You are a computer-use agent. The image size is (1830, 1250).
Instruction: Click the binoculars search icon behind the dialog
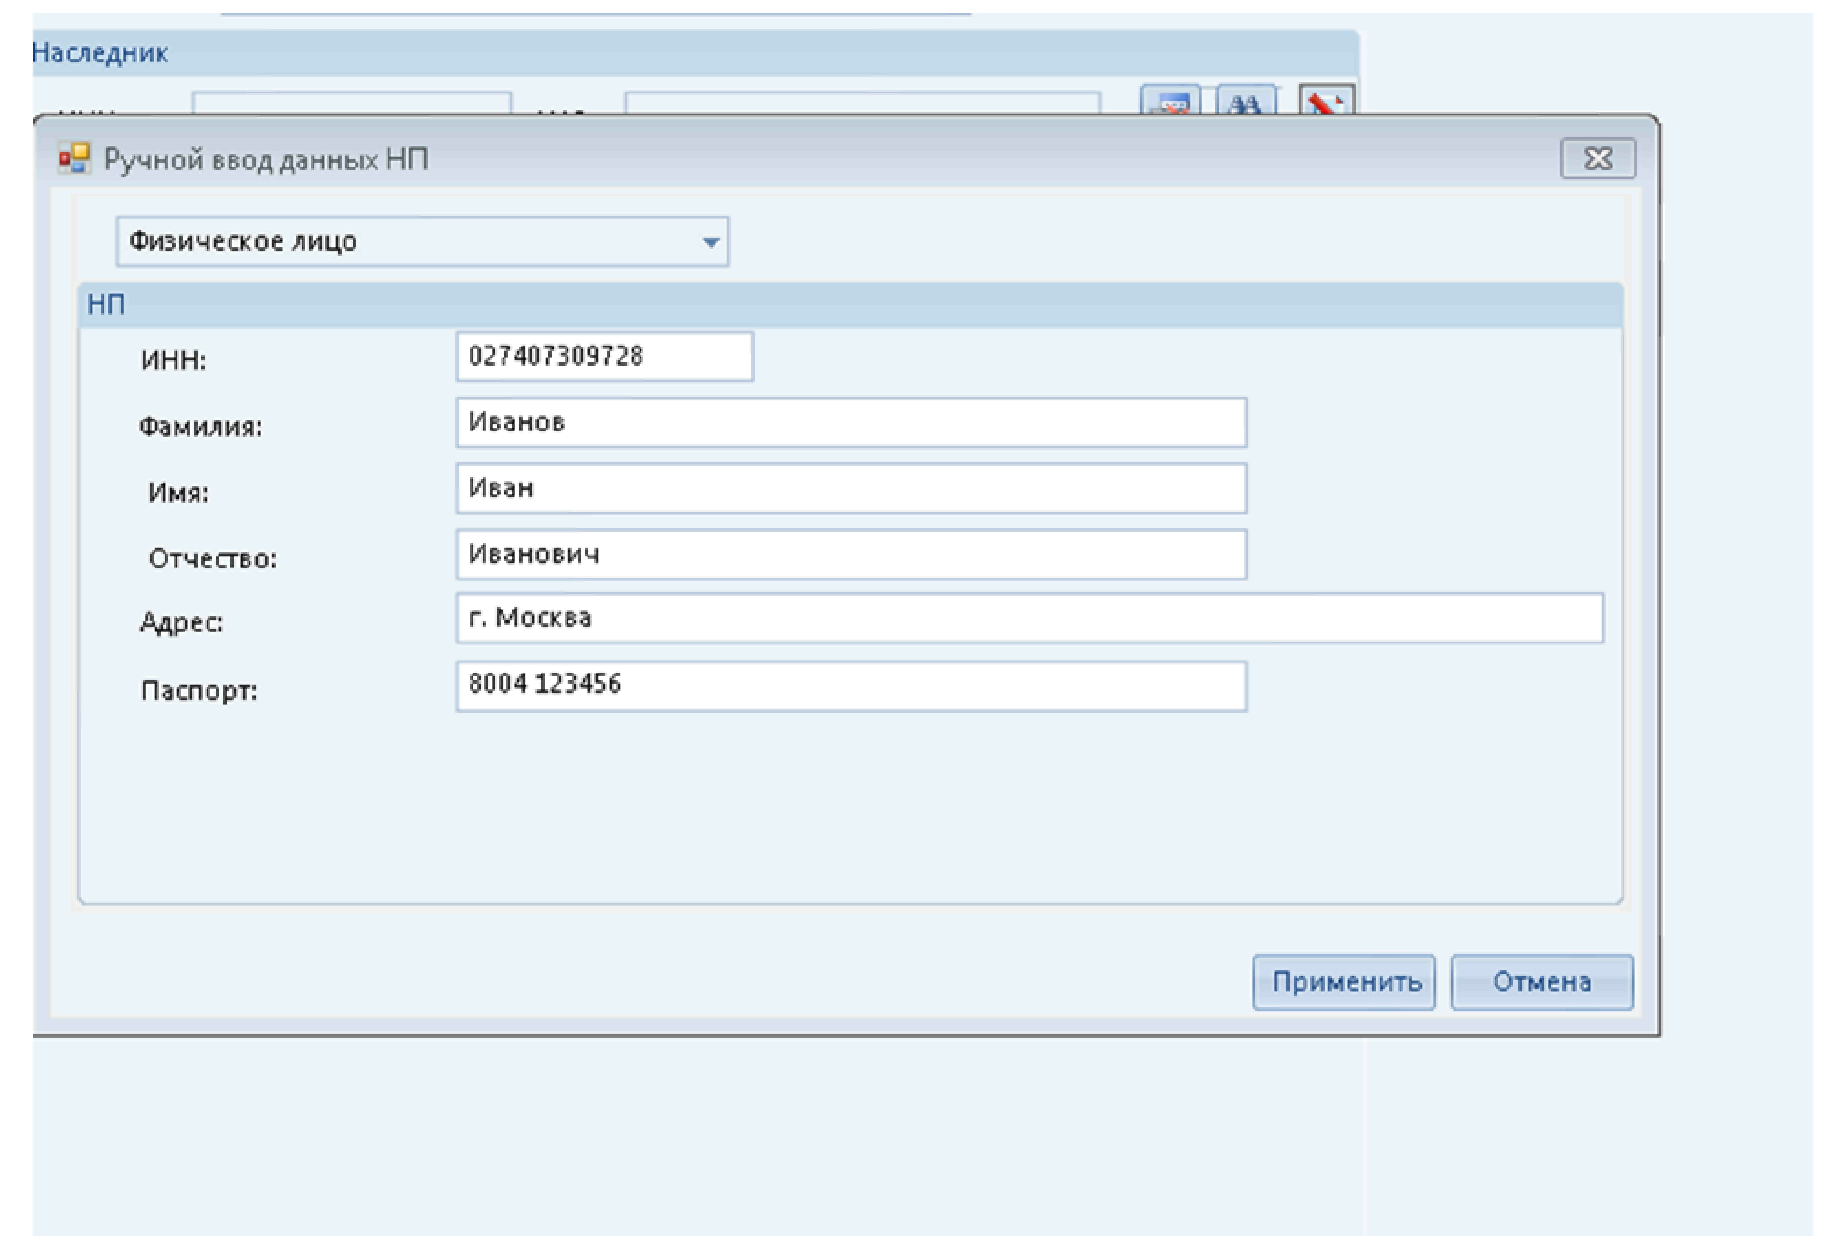point(1245,102)
